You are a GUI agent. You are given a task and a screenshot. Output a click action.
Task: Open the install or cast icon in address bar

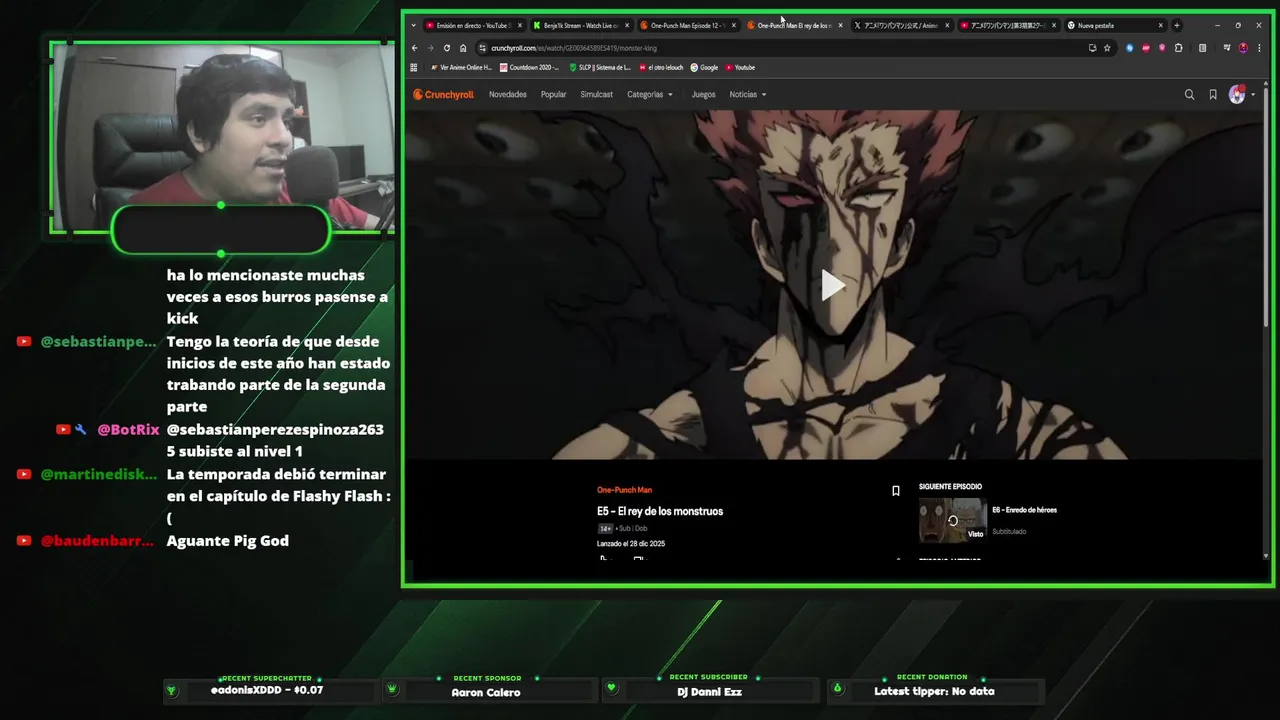tap(1092, 48)
